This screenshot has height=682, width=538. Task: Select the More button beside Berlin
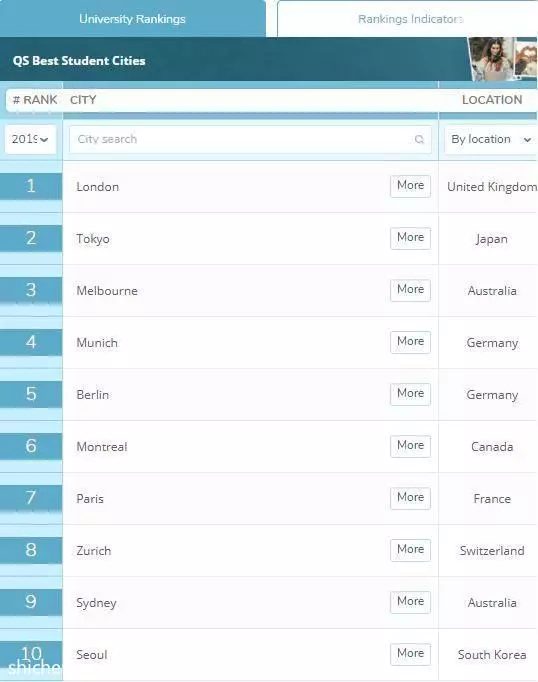410,394
